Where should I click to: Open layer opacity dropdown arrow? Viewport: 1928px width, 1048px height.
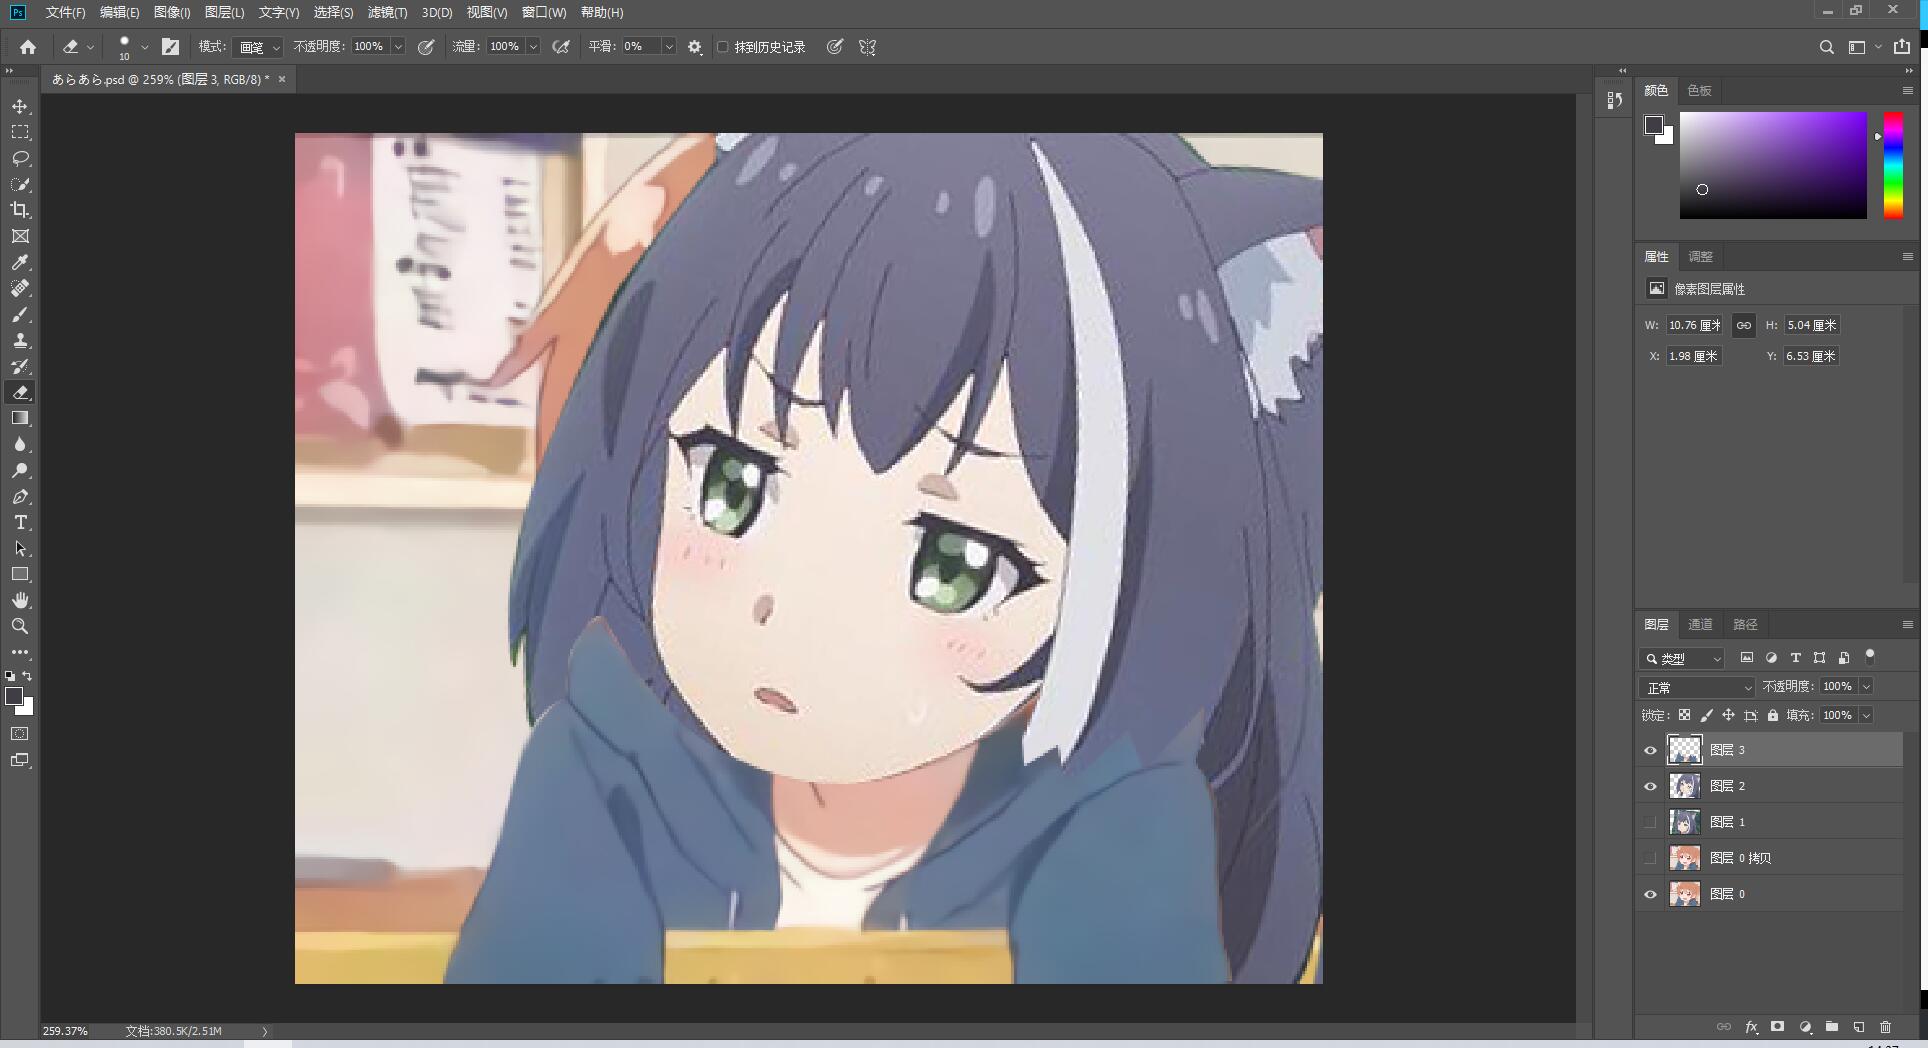(x=1866, y=686)
